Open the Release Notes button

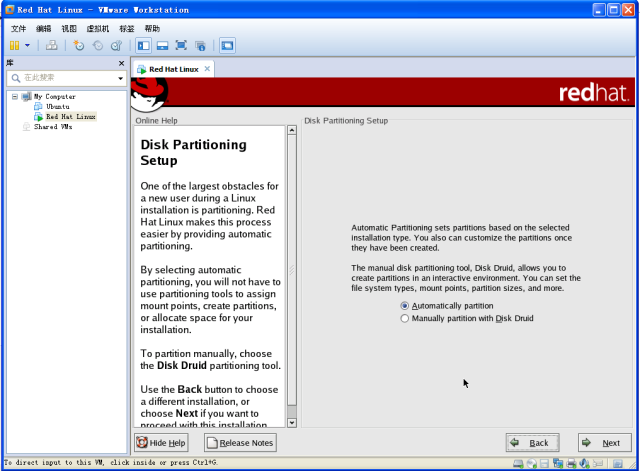pyautogui.click(x=240, y=443)
